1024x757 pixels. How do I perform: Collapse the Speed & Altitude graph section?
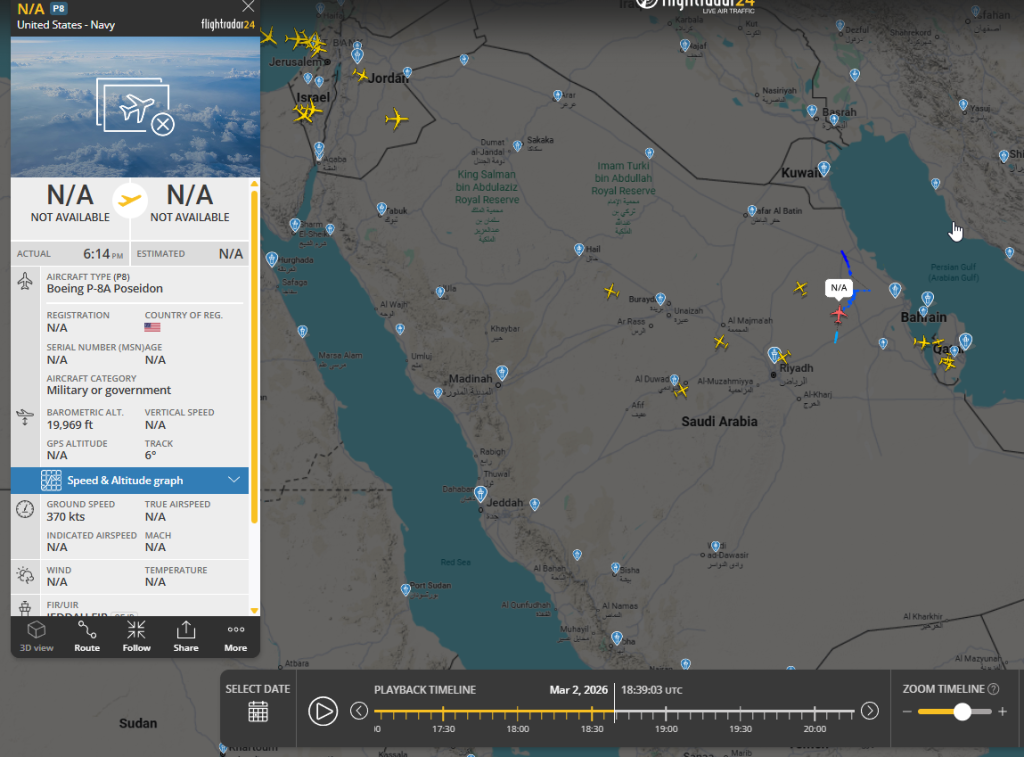click(234, 481)
